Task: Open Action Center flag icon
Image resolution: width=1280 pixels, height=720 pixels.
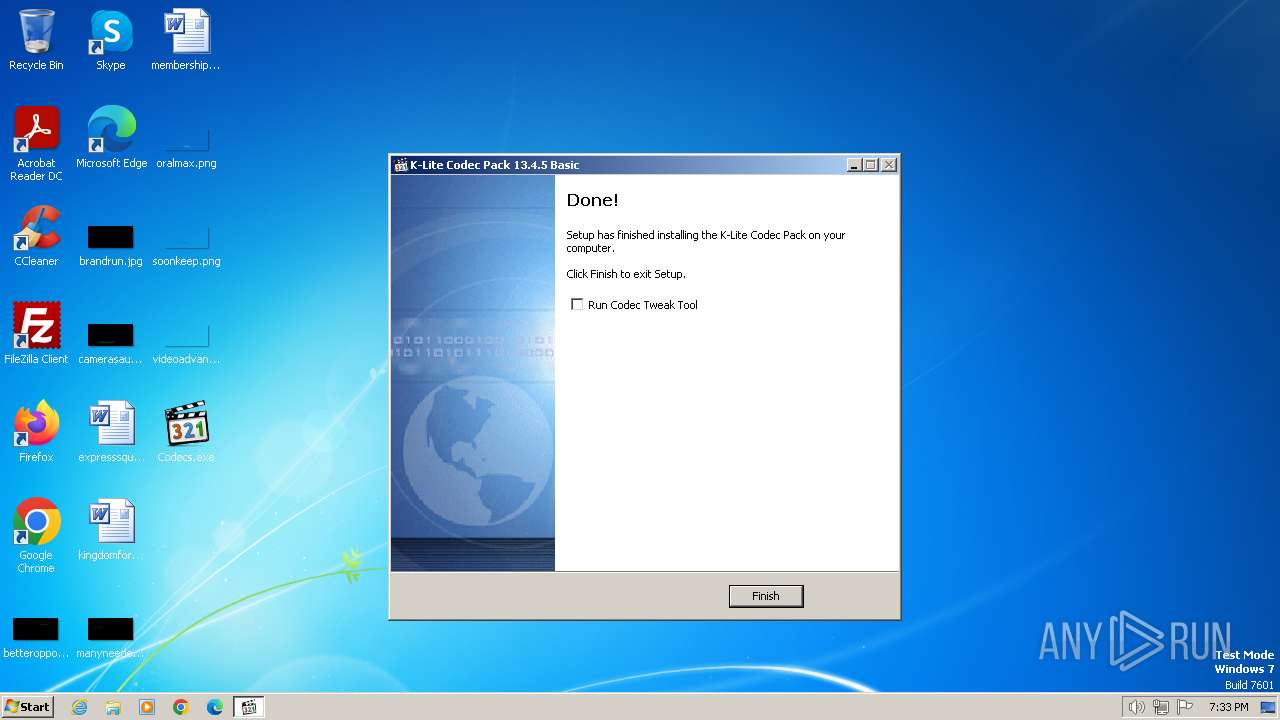Action: pos(1185,707)
